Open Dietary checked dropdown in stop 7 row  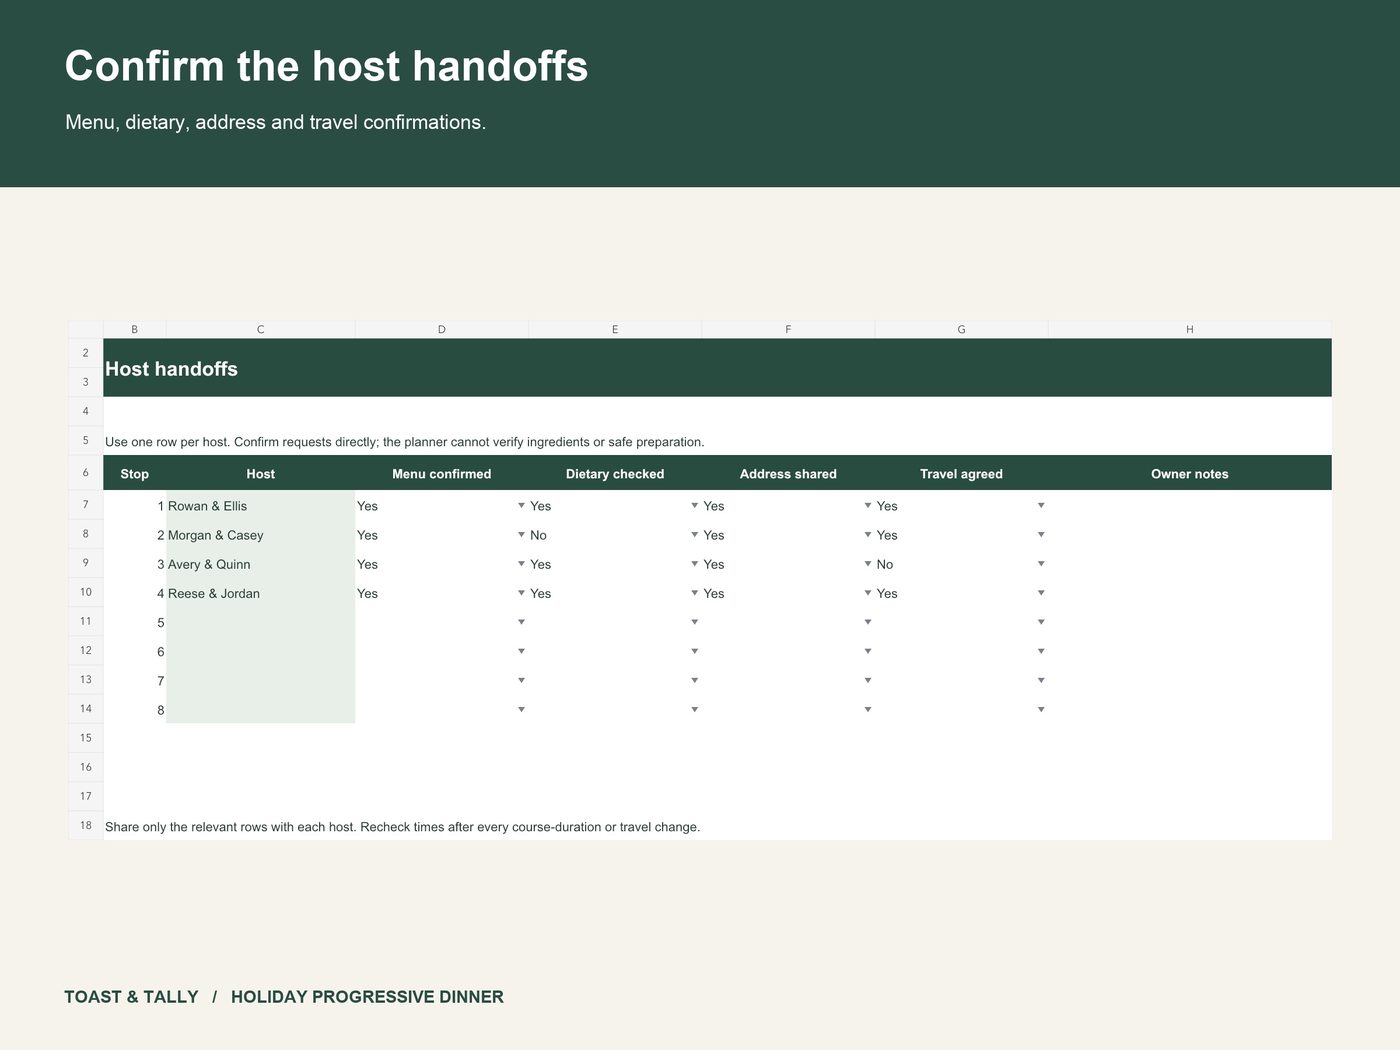coord(694,680)
